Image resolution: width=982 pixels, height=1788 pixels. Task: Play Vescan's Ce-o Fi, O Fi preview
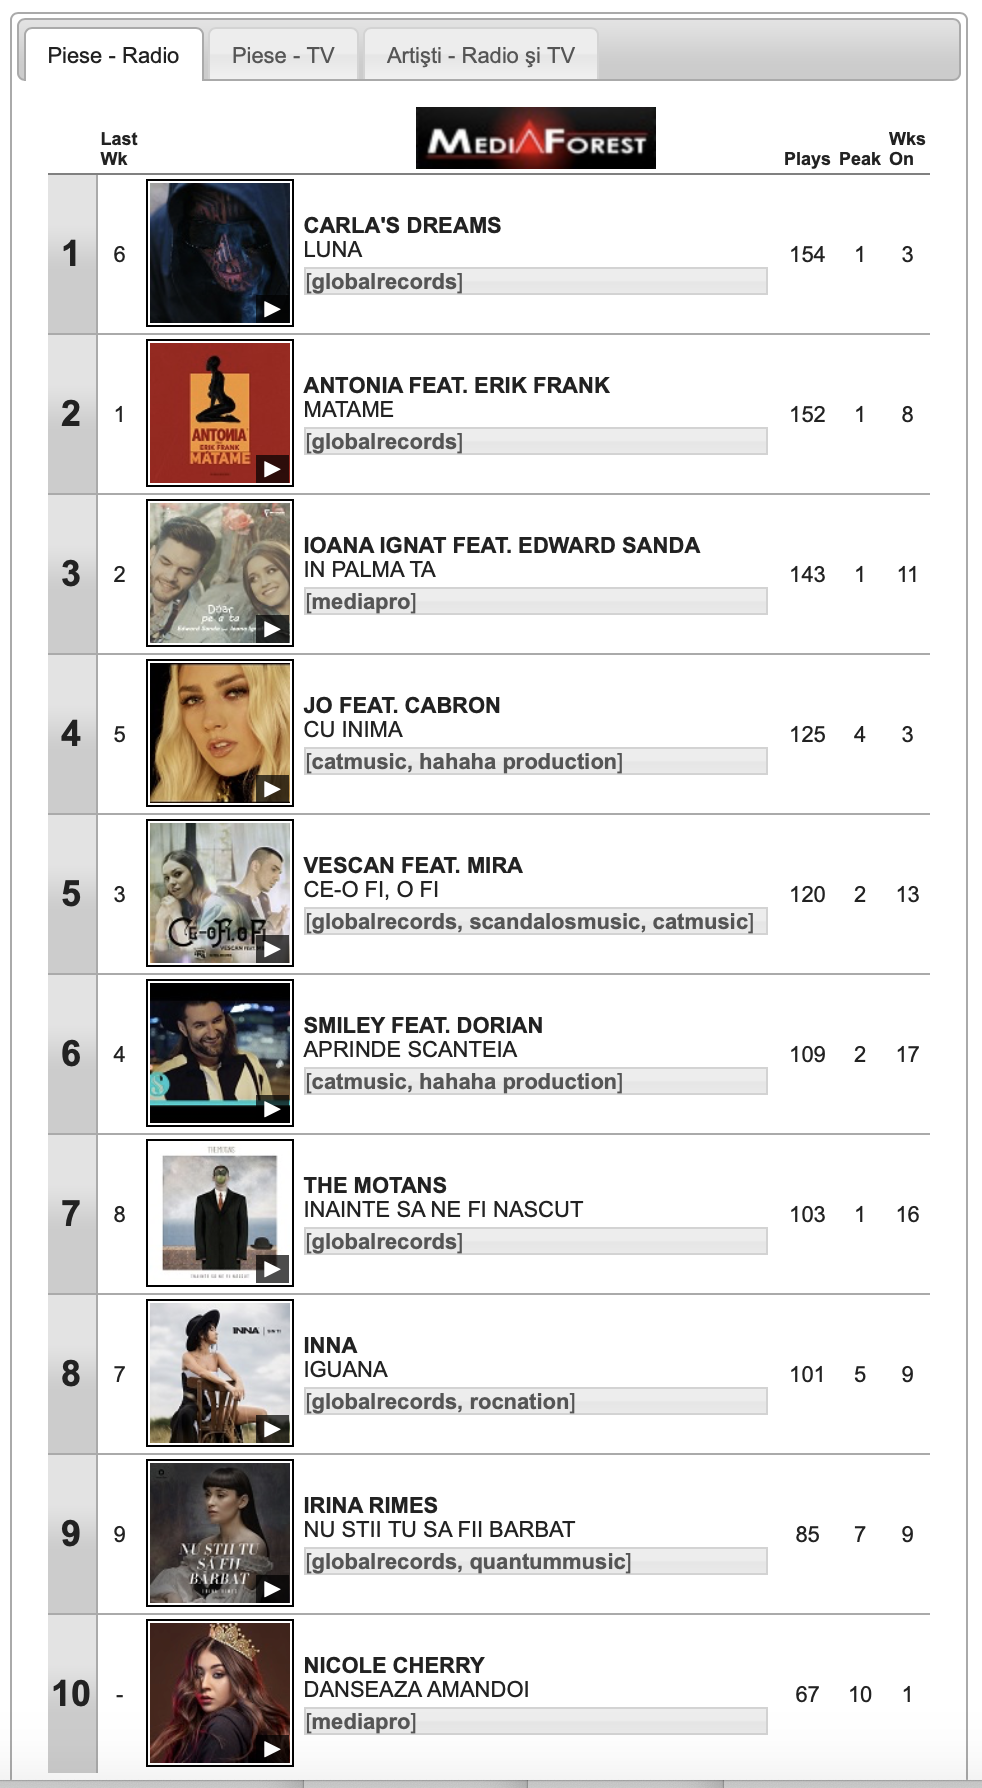click(272, 949)
